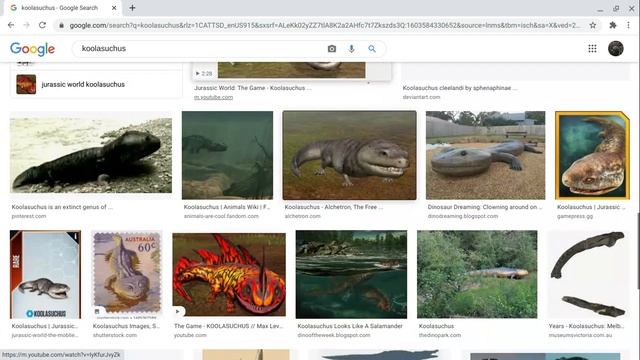Open the fossil jaw bones image
Screen dimensions: 640x360
point(588,274)
